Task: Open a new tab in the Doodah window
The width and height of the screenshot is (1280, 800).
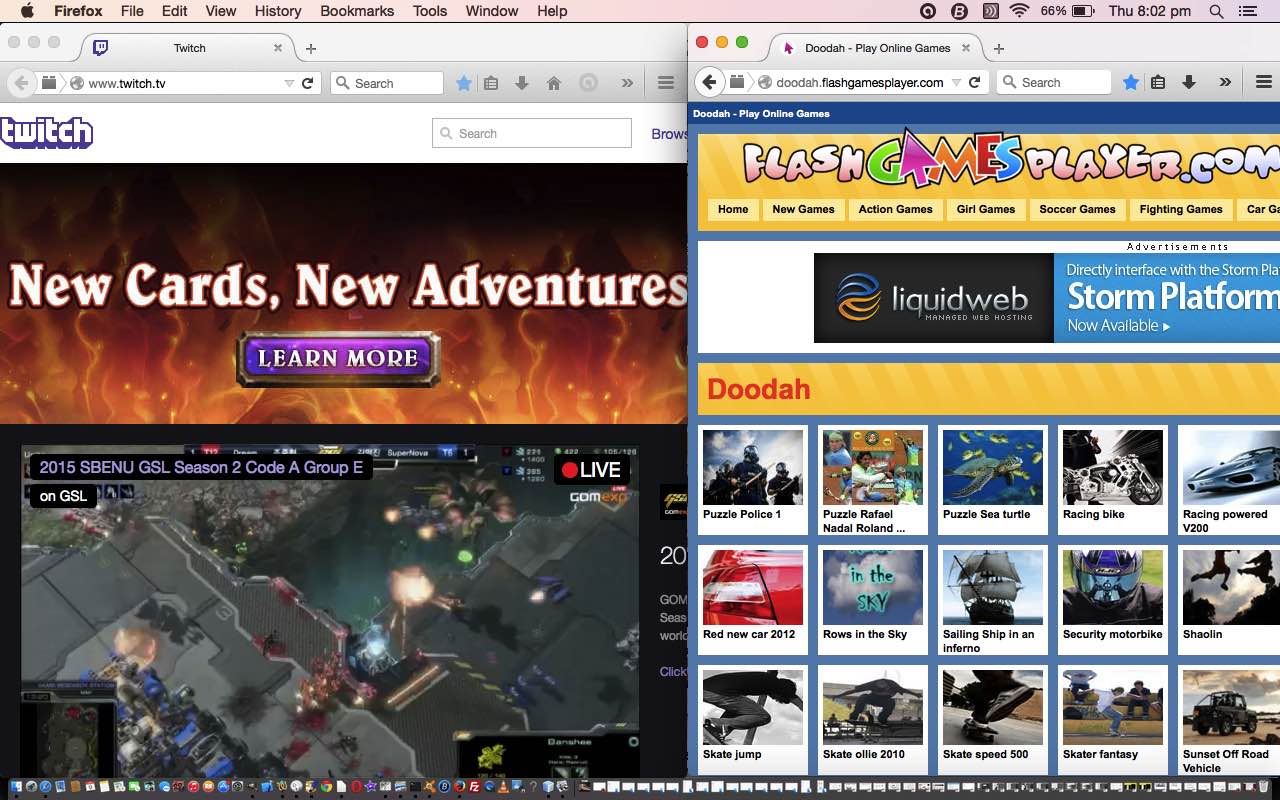Action: pos(998,48)
